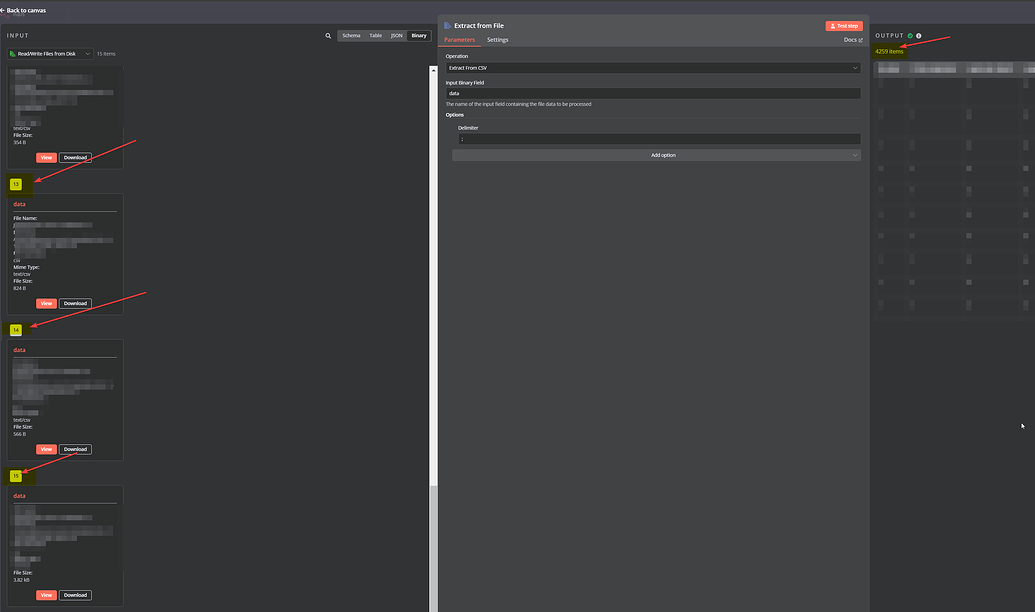The height and width of the screenshot is (612, 1035).
Task: Select the Parameters tab
Action: pyautogui.click(x=460, y=40)
